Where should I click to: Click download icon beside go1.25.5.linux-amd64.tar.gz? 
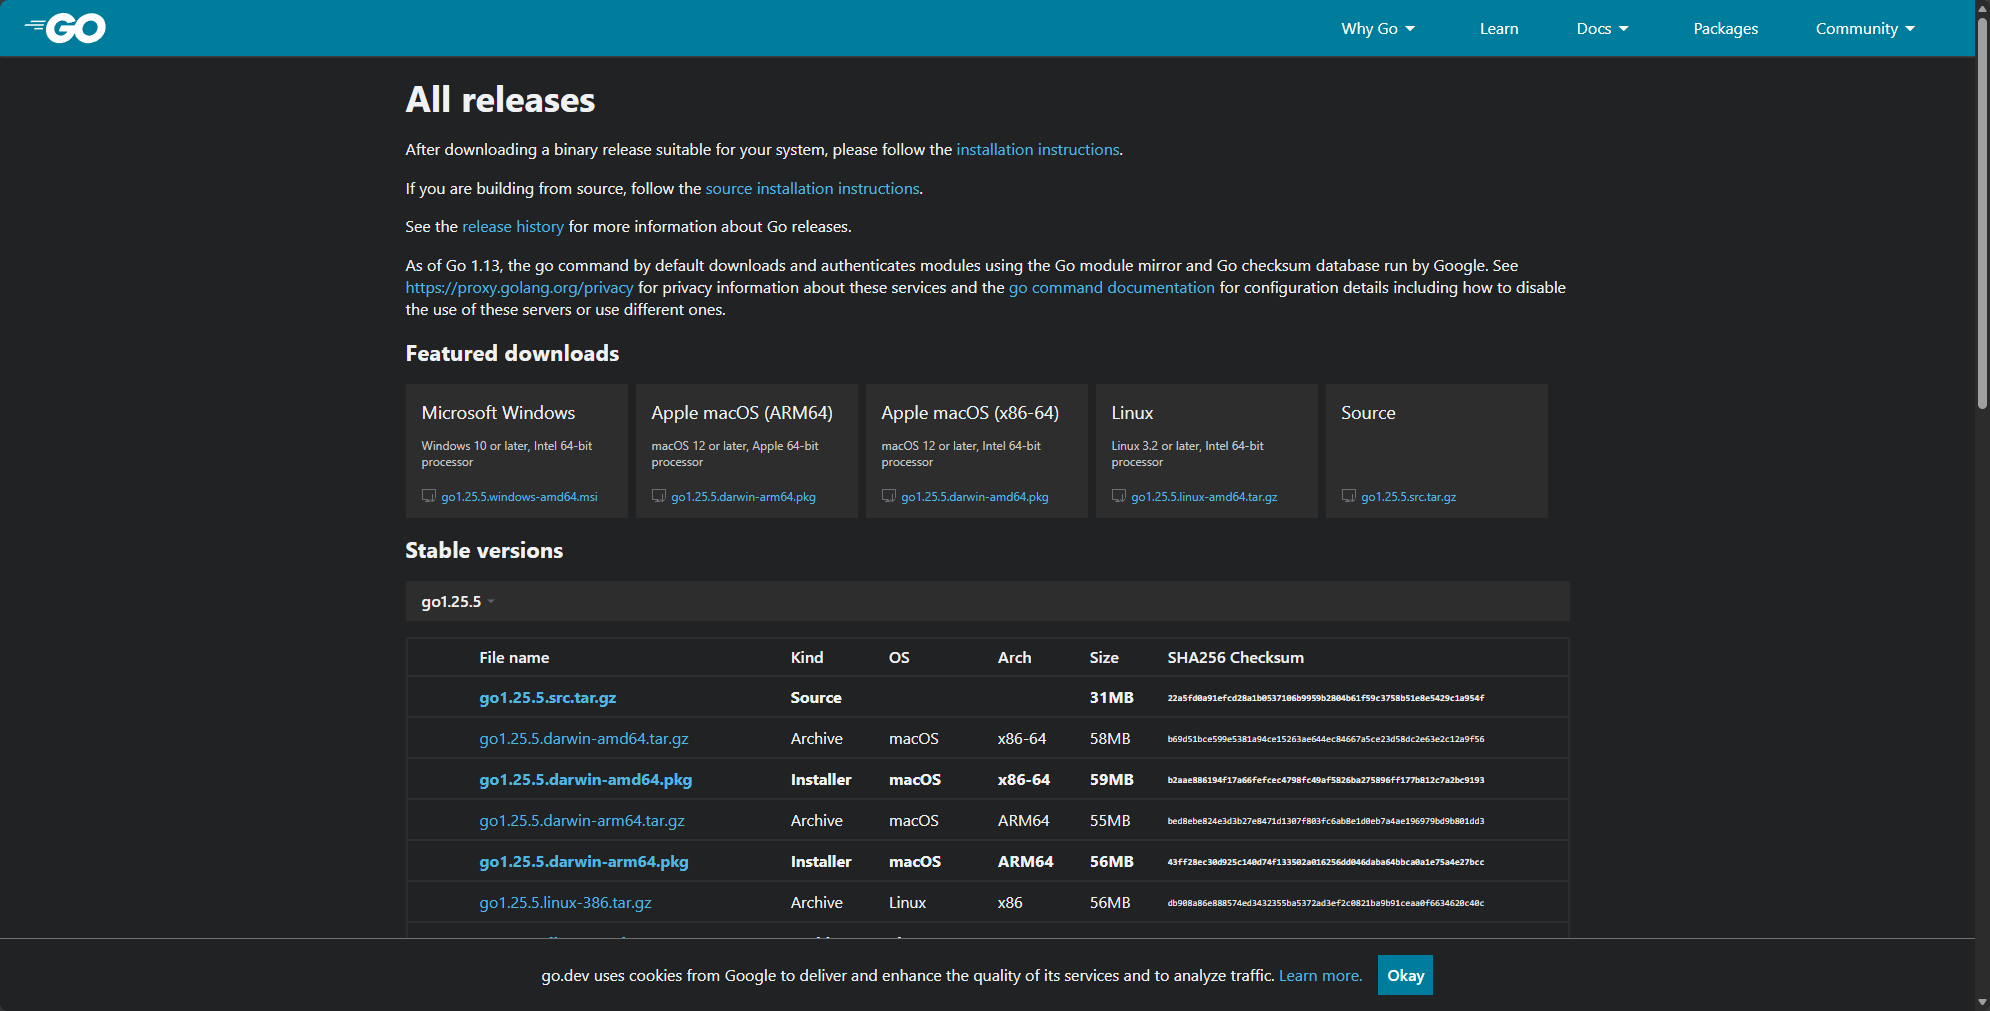point(1119,496)
